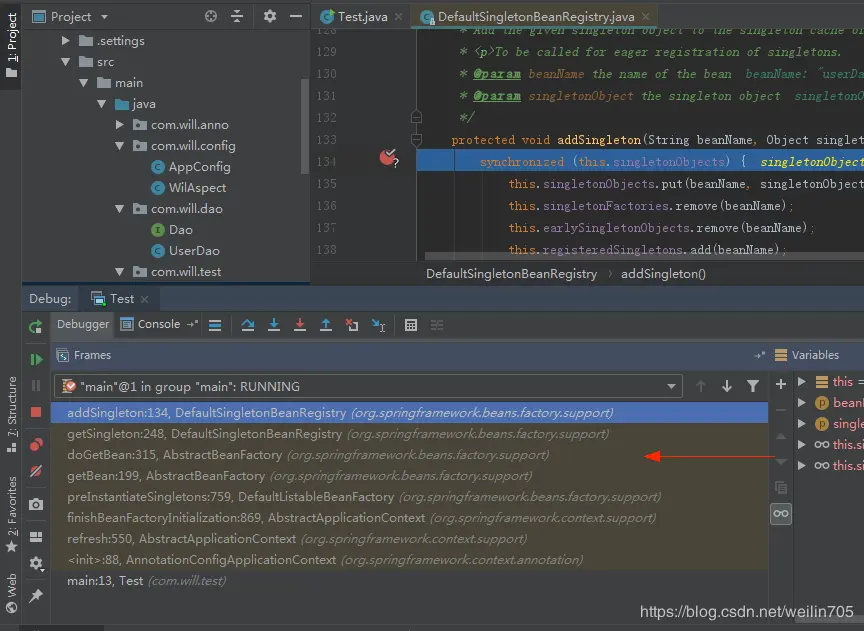The image size is (864, 631).
Task: Collapse the com.will.test package
Action: (x=120, y=272)
